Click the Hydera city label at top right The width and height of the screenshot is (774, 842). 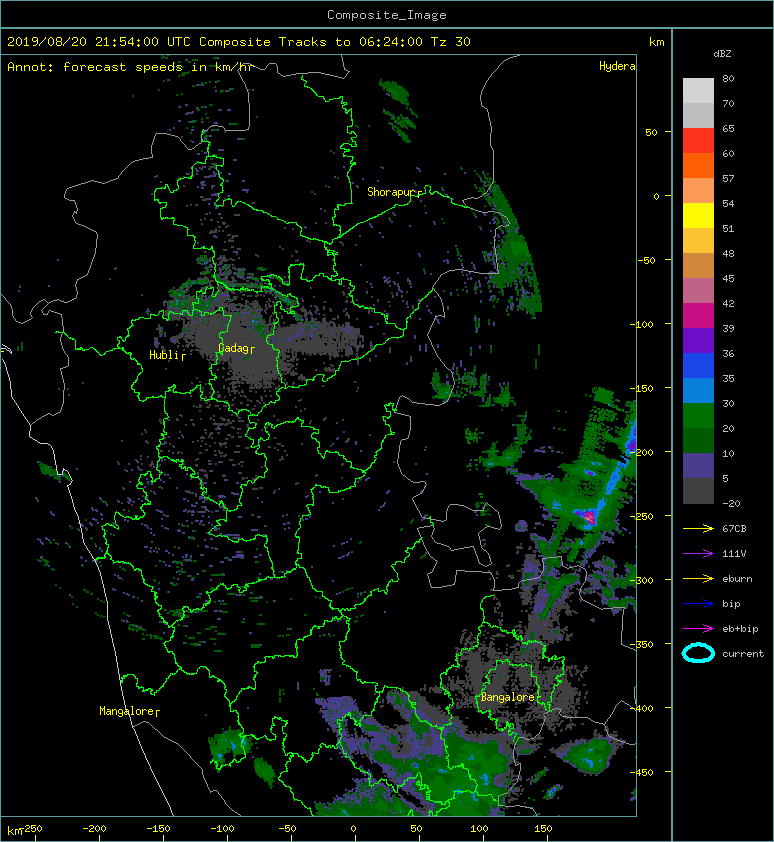click(617, 66)
